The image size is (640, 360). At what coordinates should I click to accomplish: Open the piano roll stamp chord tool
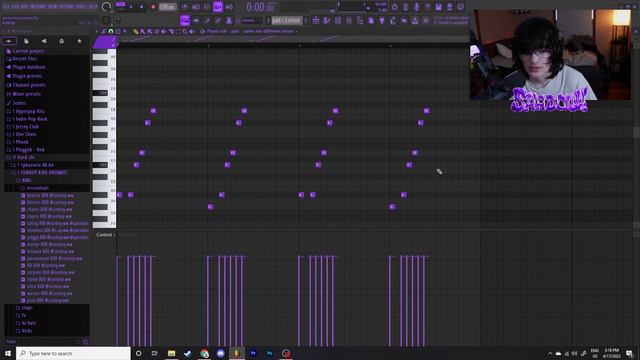pos(118,31)
